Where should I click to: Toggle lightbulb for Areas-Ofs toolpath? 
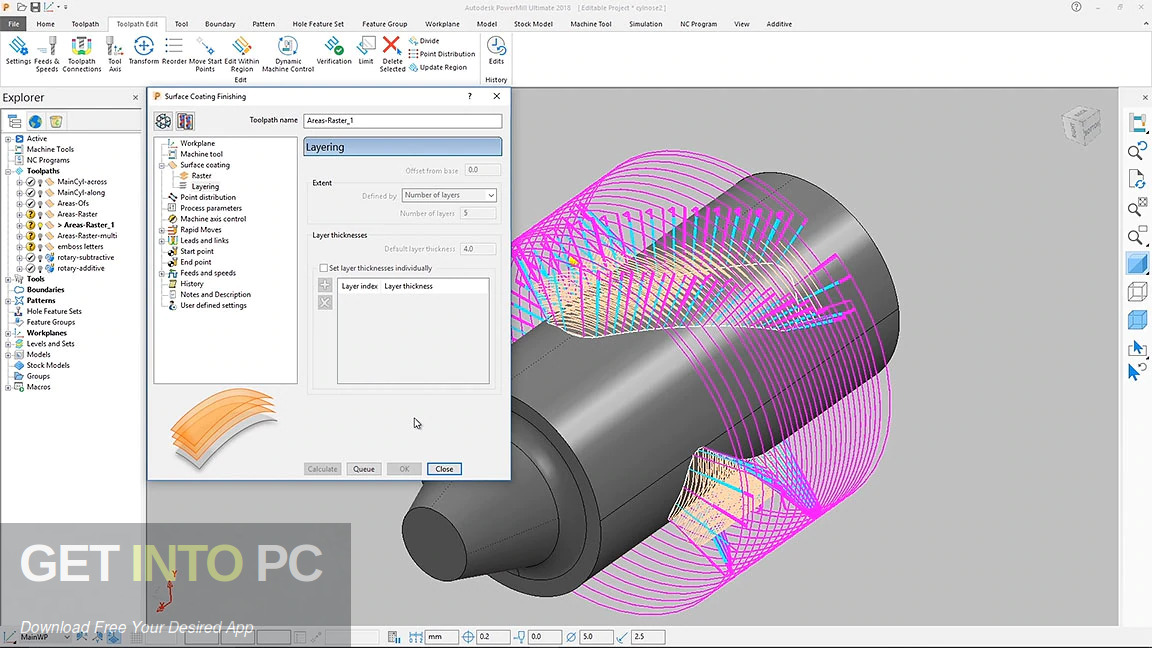[40, 204]
